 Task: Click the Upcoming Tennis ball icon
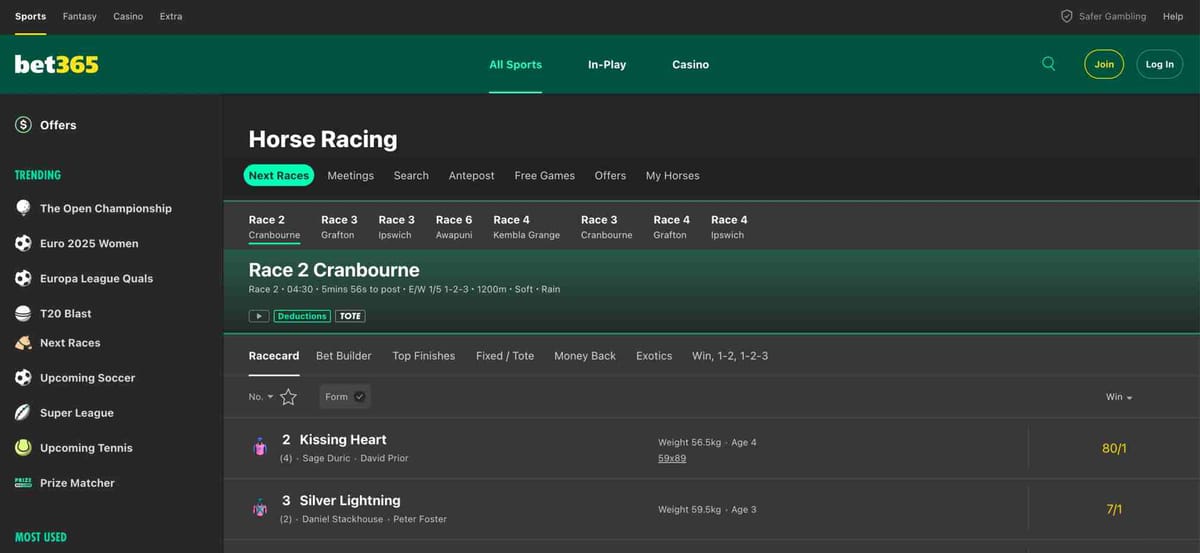click(23, 448)
